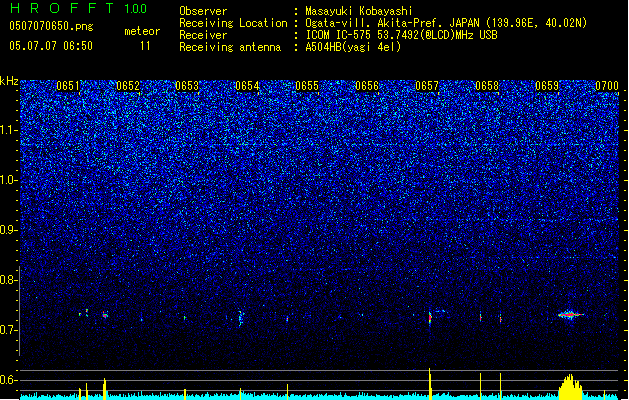Click the 0654 time marker
The height and width of the screenshot is (400, 629).
[x=247, y=86]
